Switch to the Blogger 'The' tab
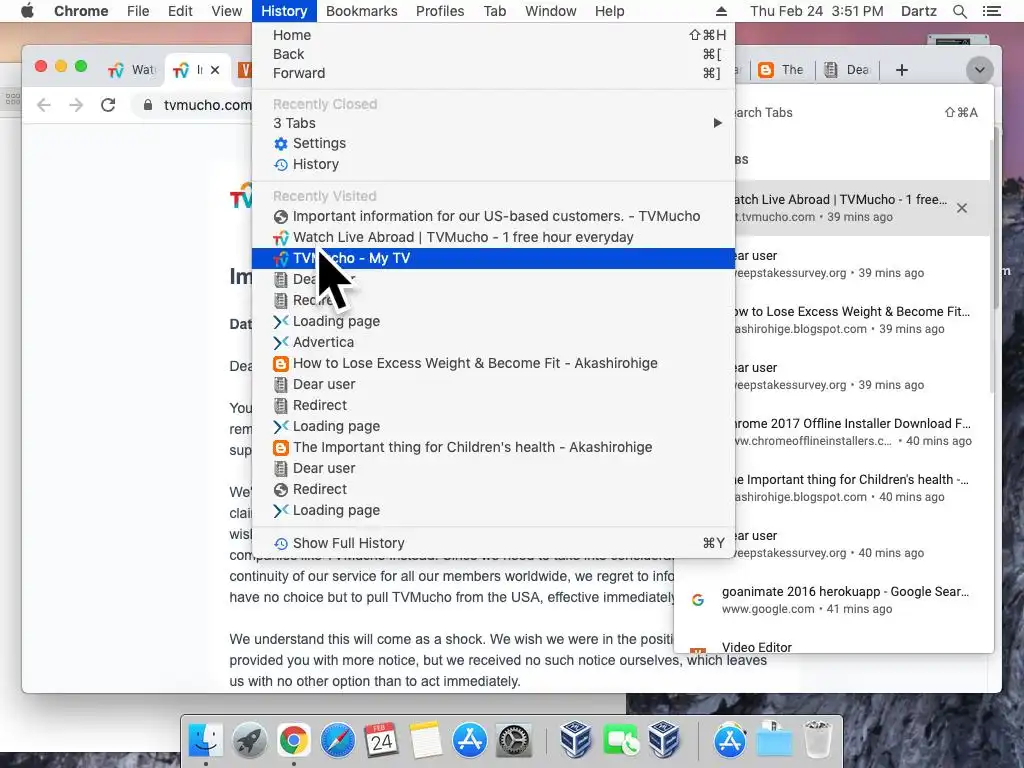Viewport: 1024px width, 768px height. tap(781, 70)
